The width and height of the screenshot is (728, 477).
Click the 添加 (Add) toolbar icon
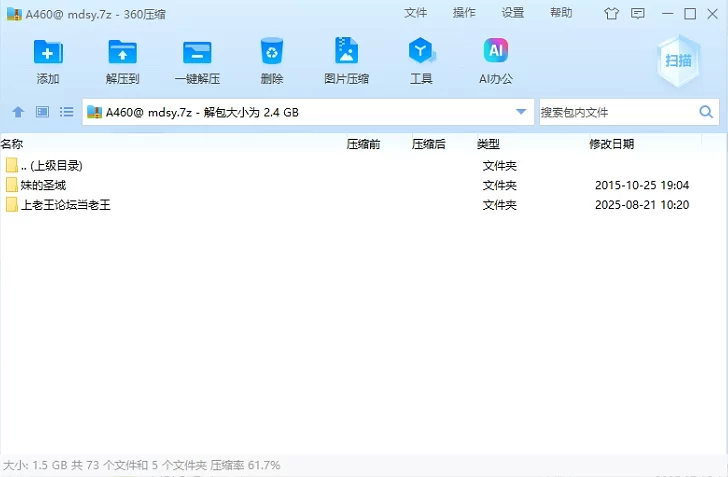click(48, 52)
